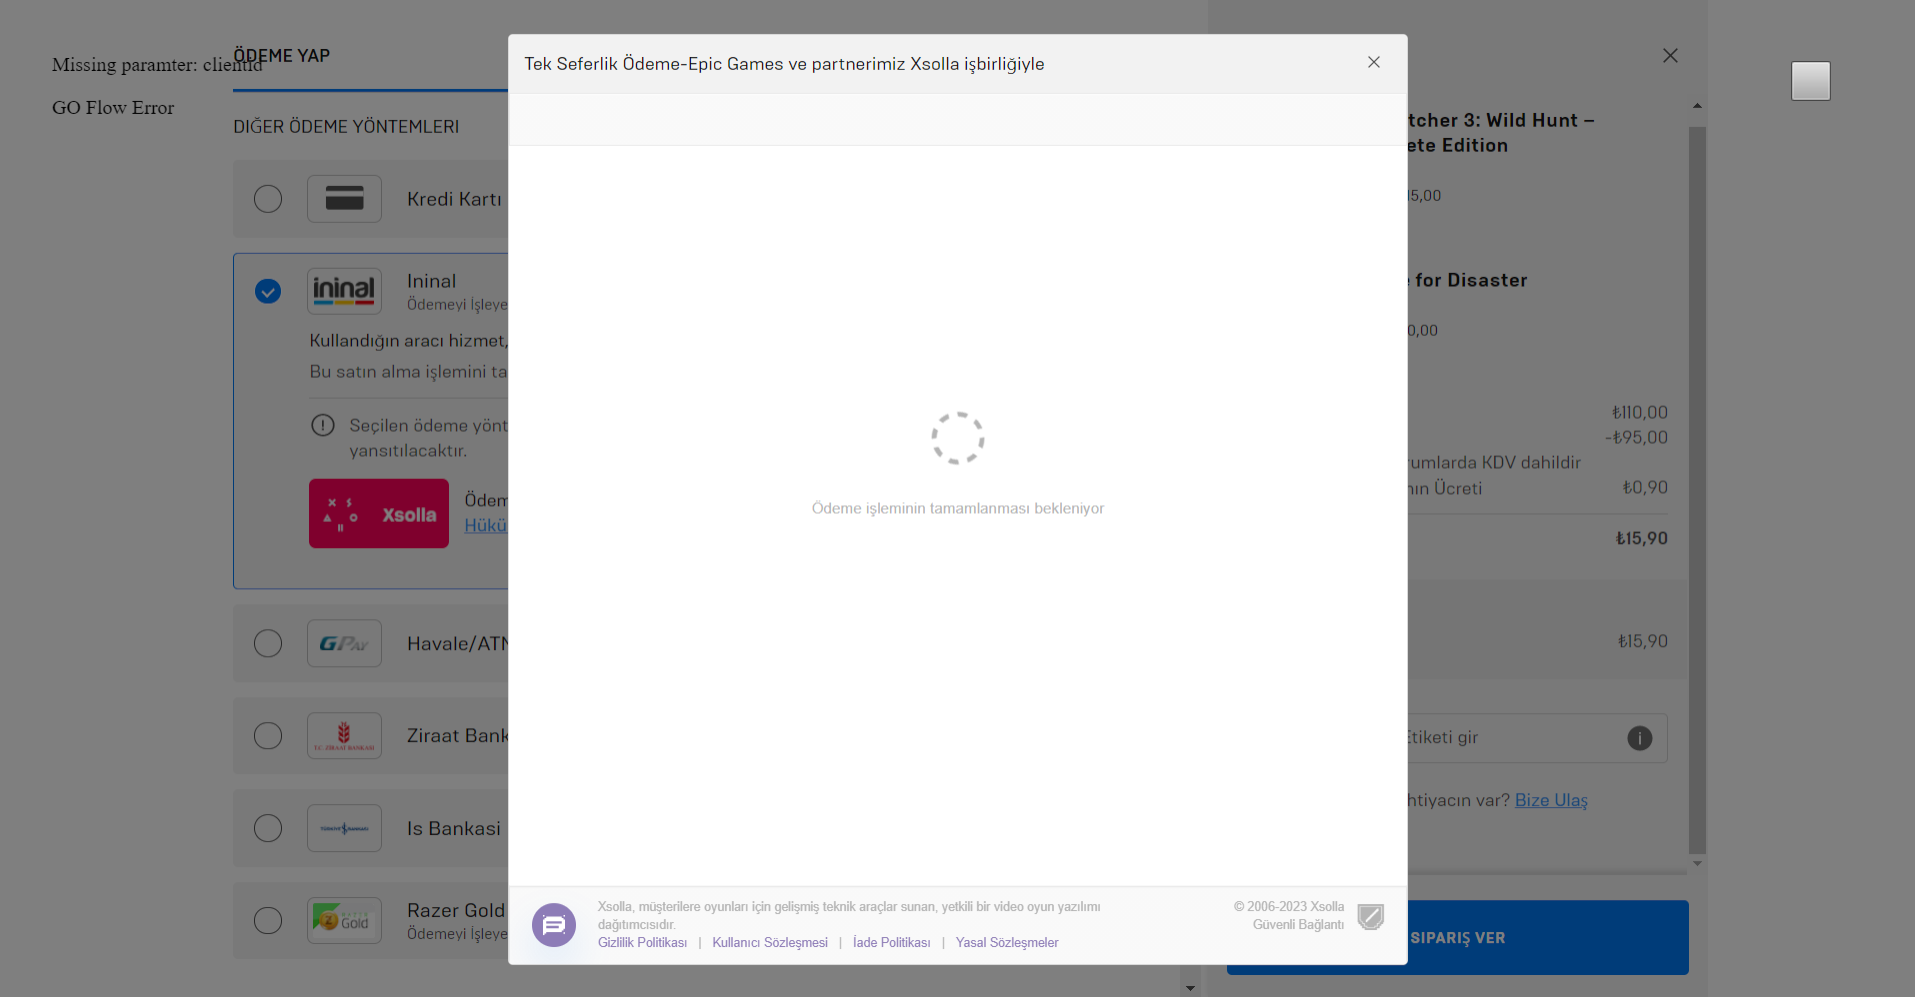
Task: Click the '© 2006-2023 Xsolla' copyright text
Action: pyautogui.click(x=1289, y=907)
